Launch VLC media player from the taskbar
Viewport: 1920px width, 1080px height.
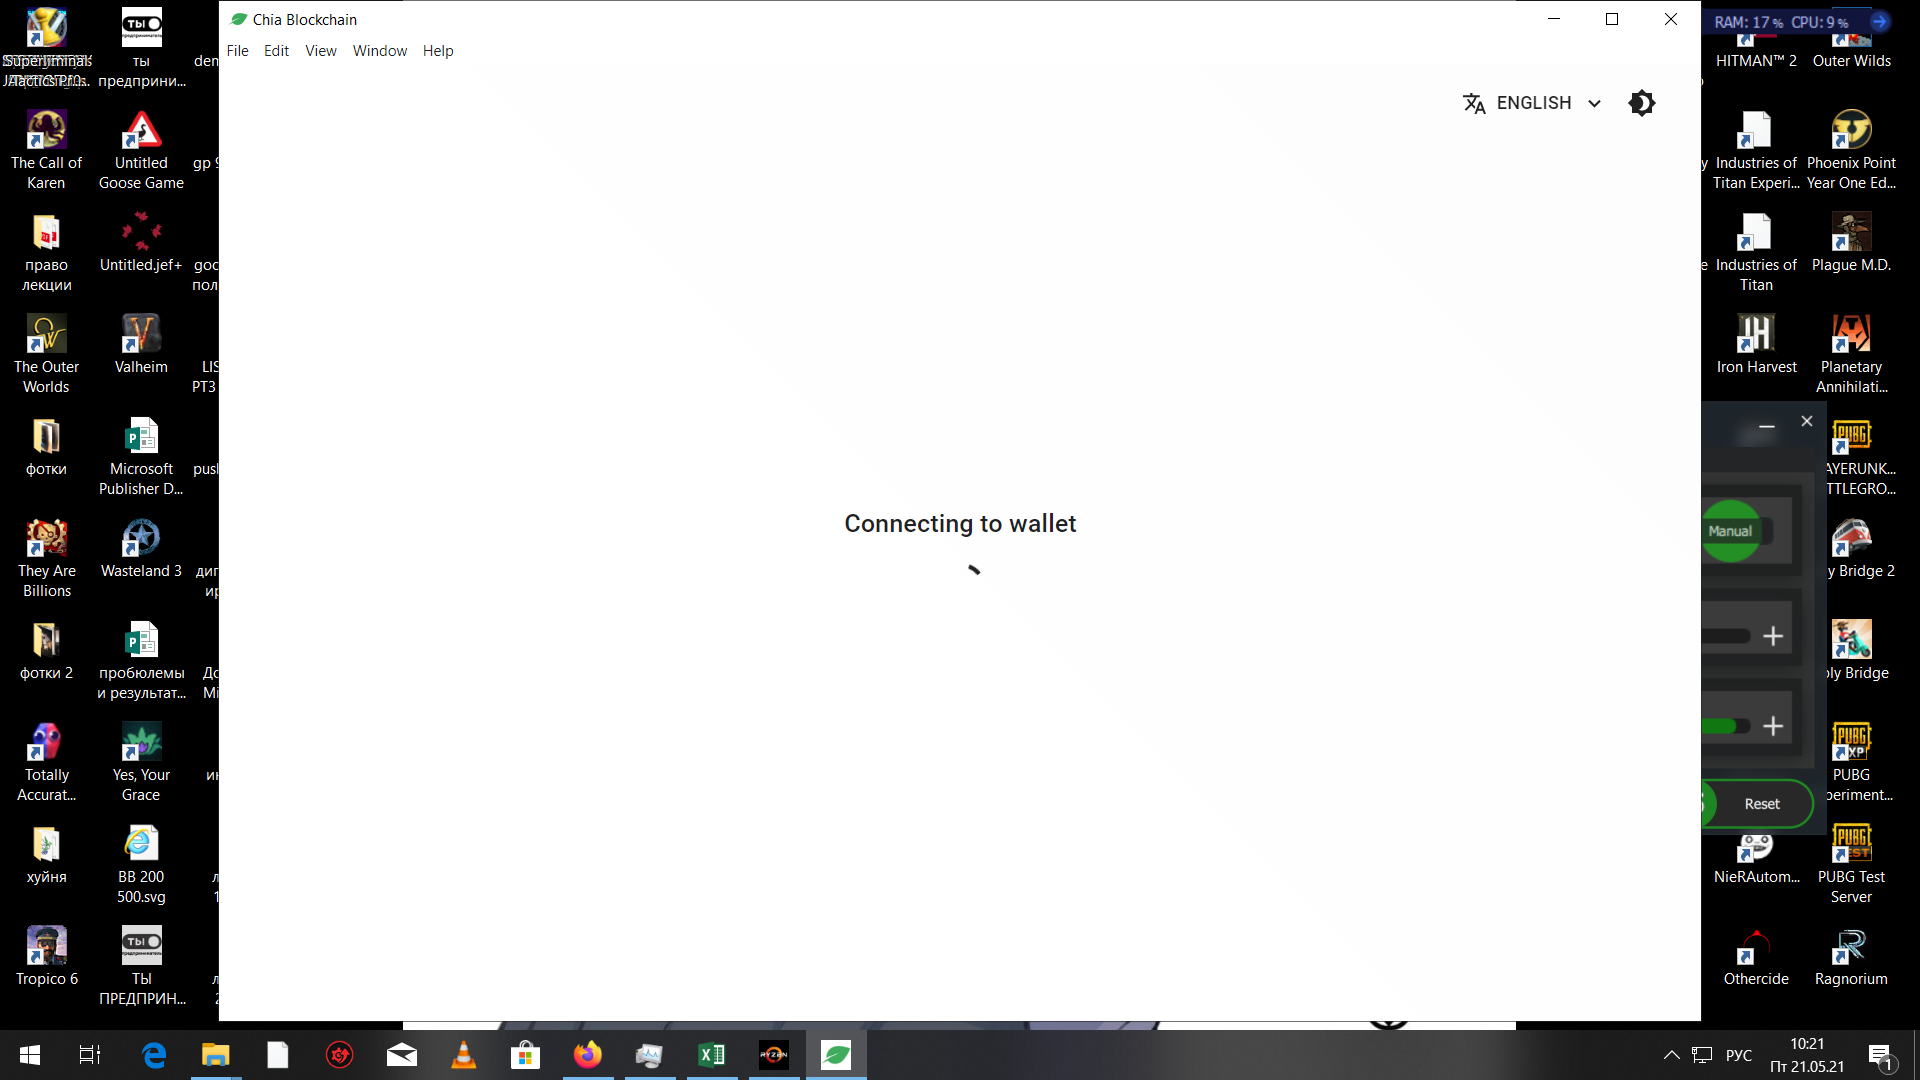point(464,1055)
